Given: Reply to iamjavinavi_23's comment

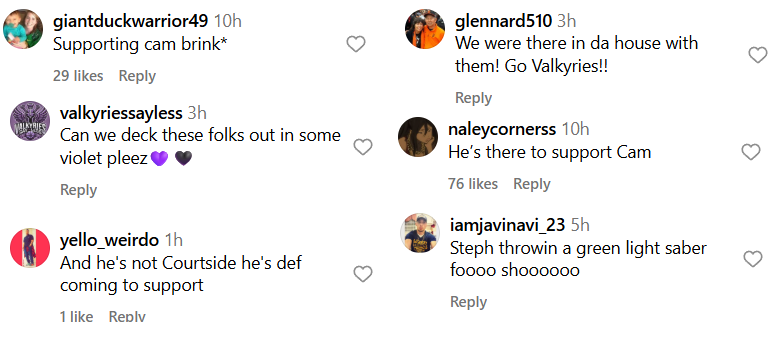Looking at the screenshot, I should coord(469,302).
